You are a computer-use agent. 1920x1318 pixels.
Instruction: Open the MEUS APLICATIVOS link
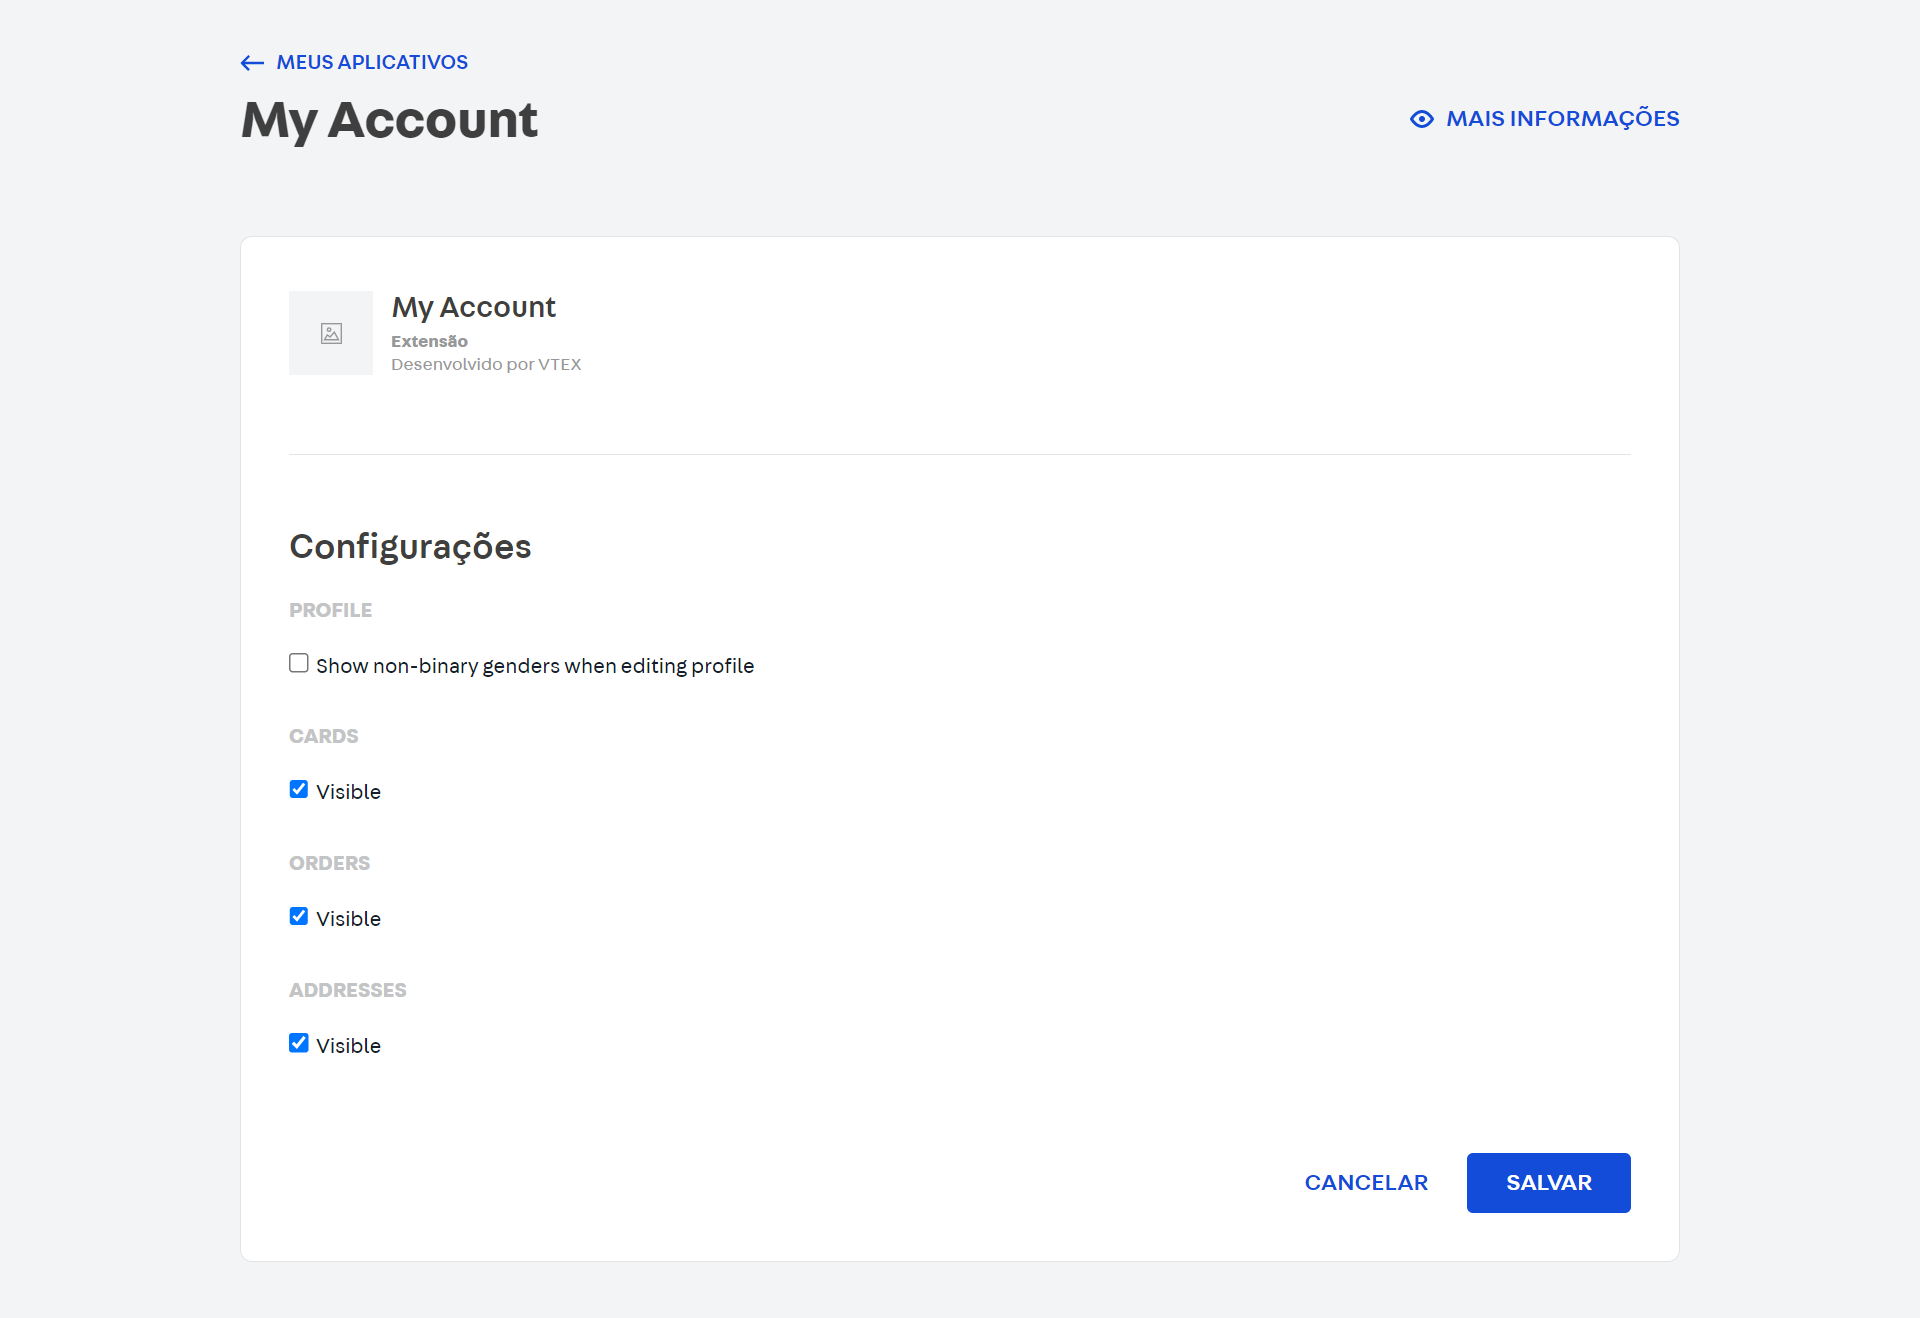(x=371, y=62)
